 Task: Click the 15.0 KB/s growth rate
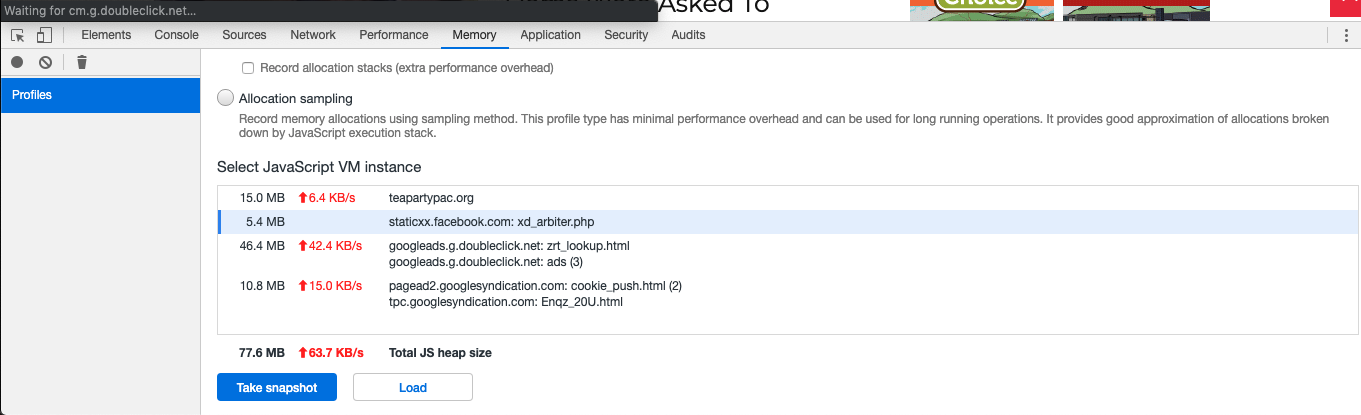[x=330, y=286]
